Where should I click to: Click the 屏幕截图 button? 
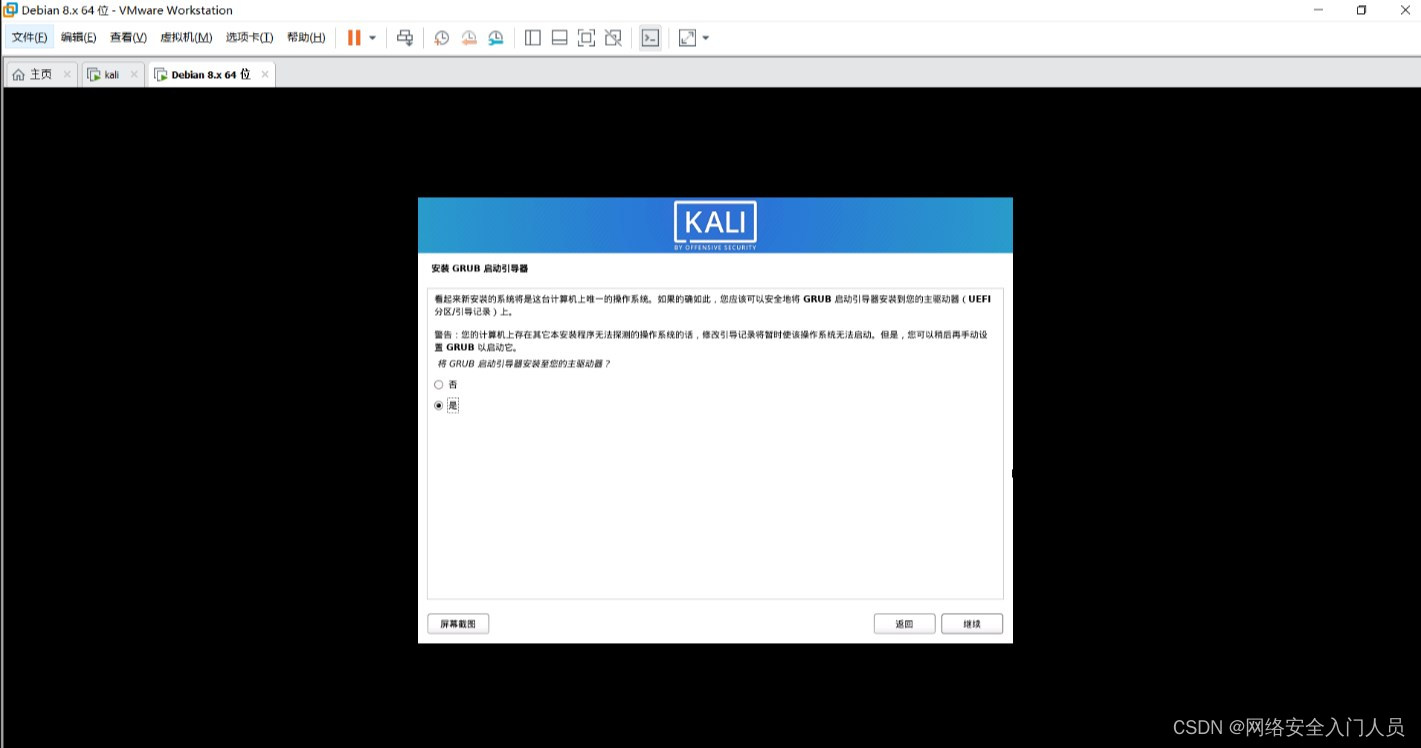457,623
